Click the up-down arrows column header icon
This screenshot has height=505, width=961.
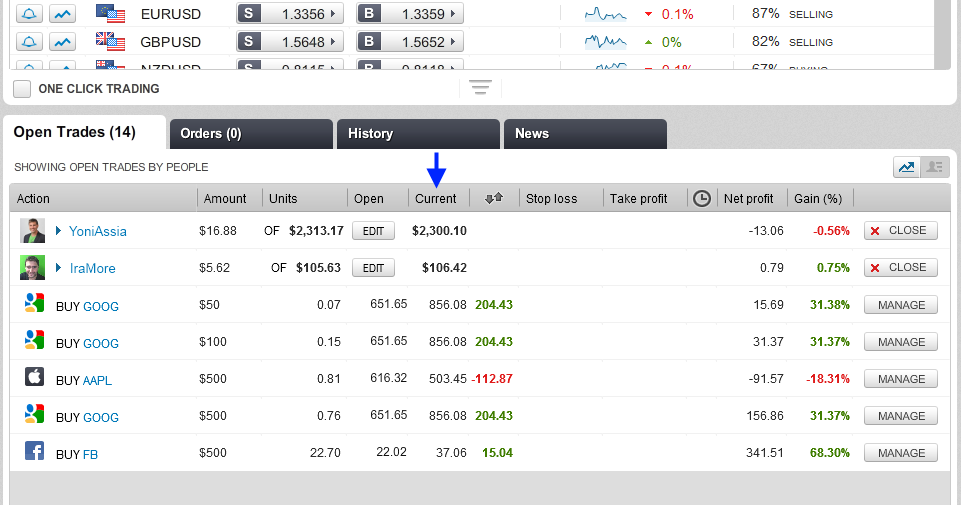pos(494,198)
